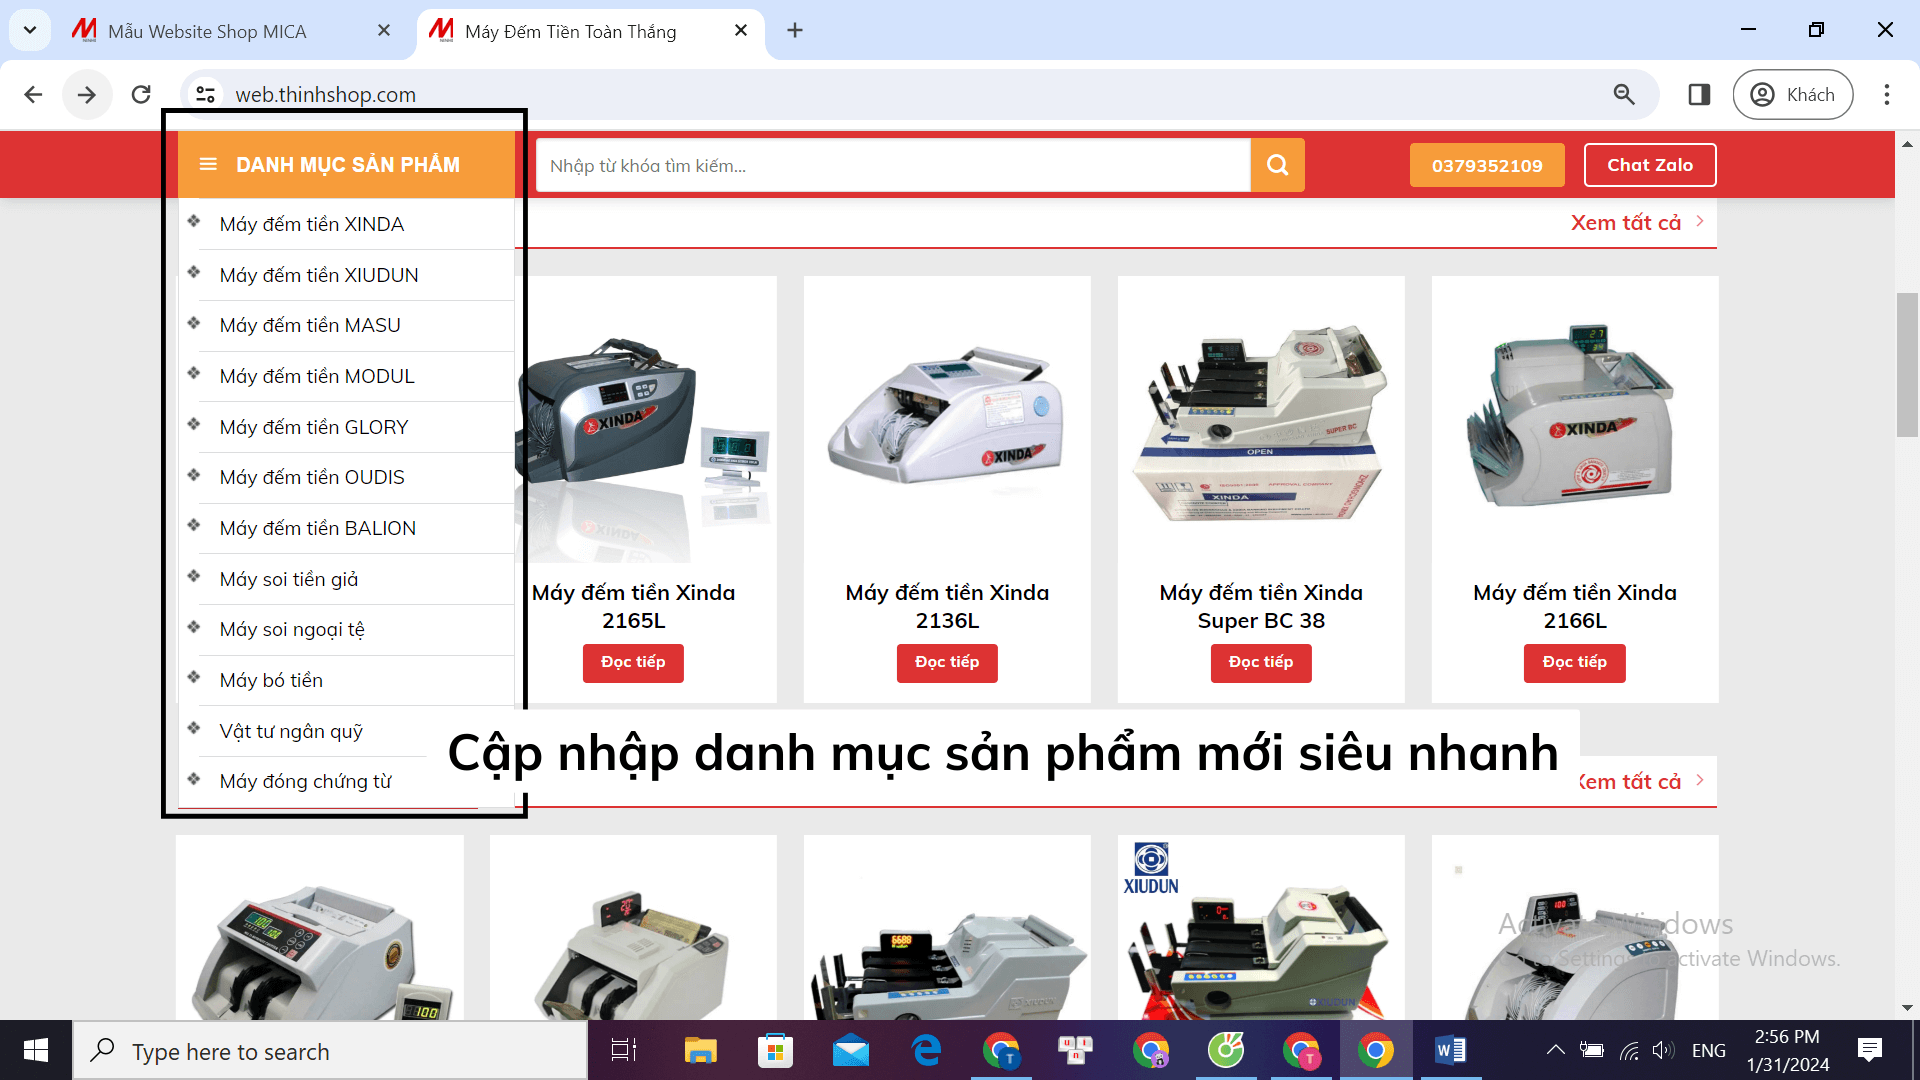
Task: Click the orange site search magnifier icon
Action: (x=1277, y=165)
